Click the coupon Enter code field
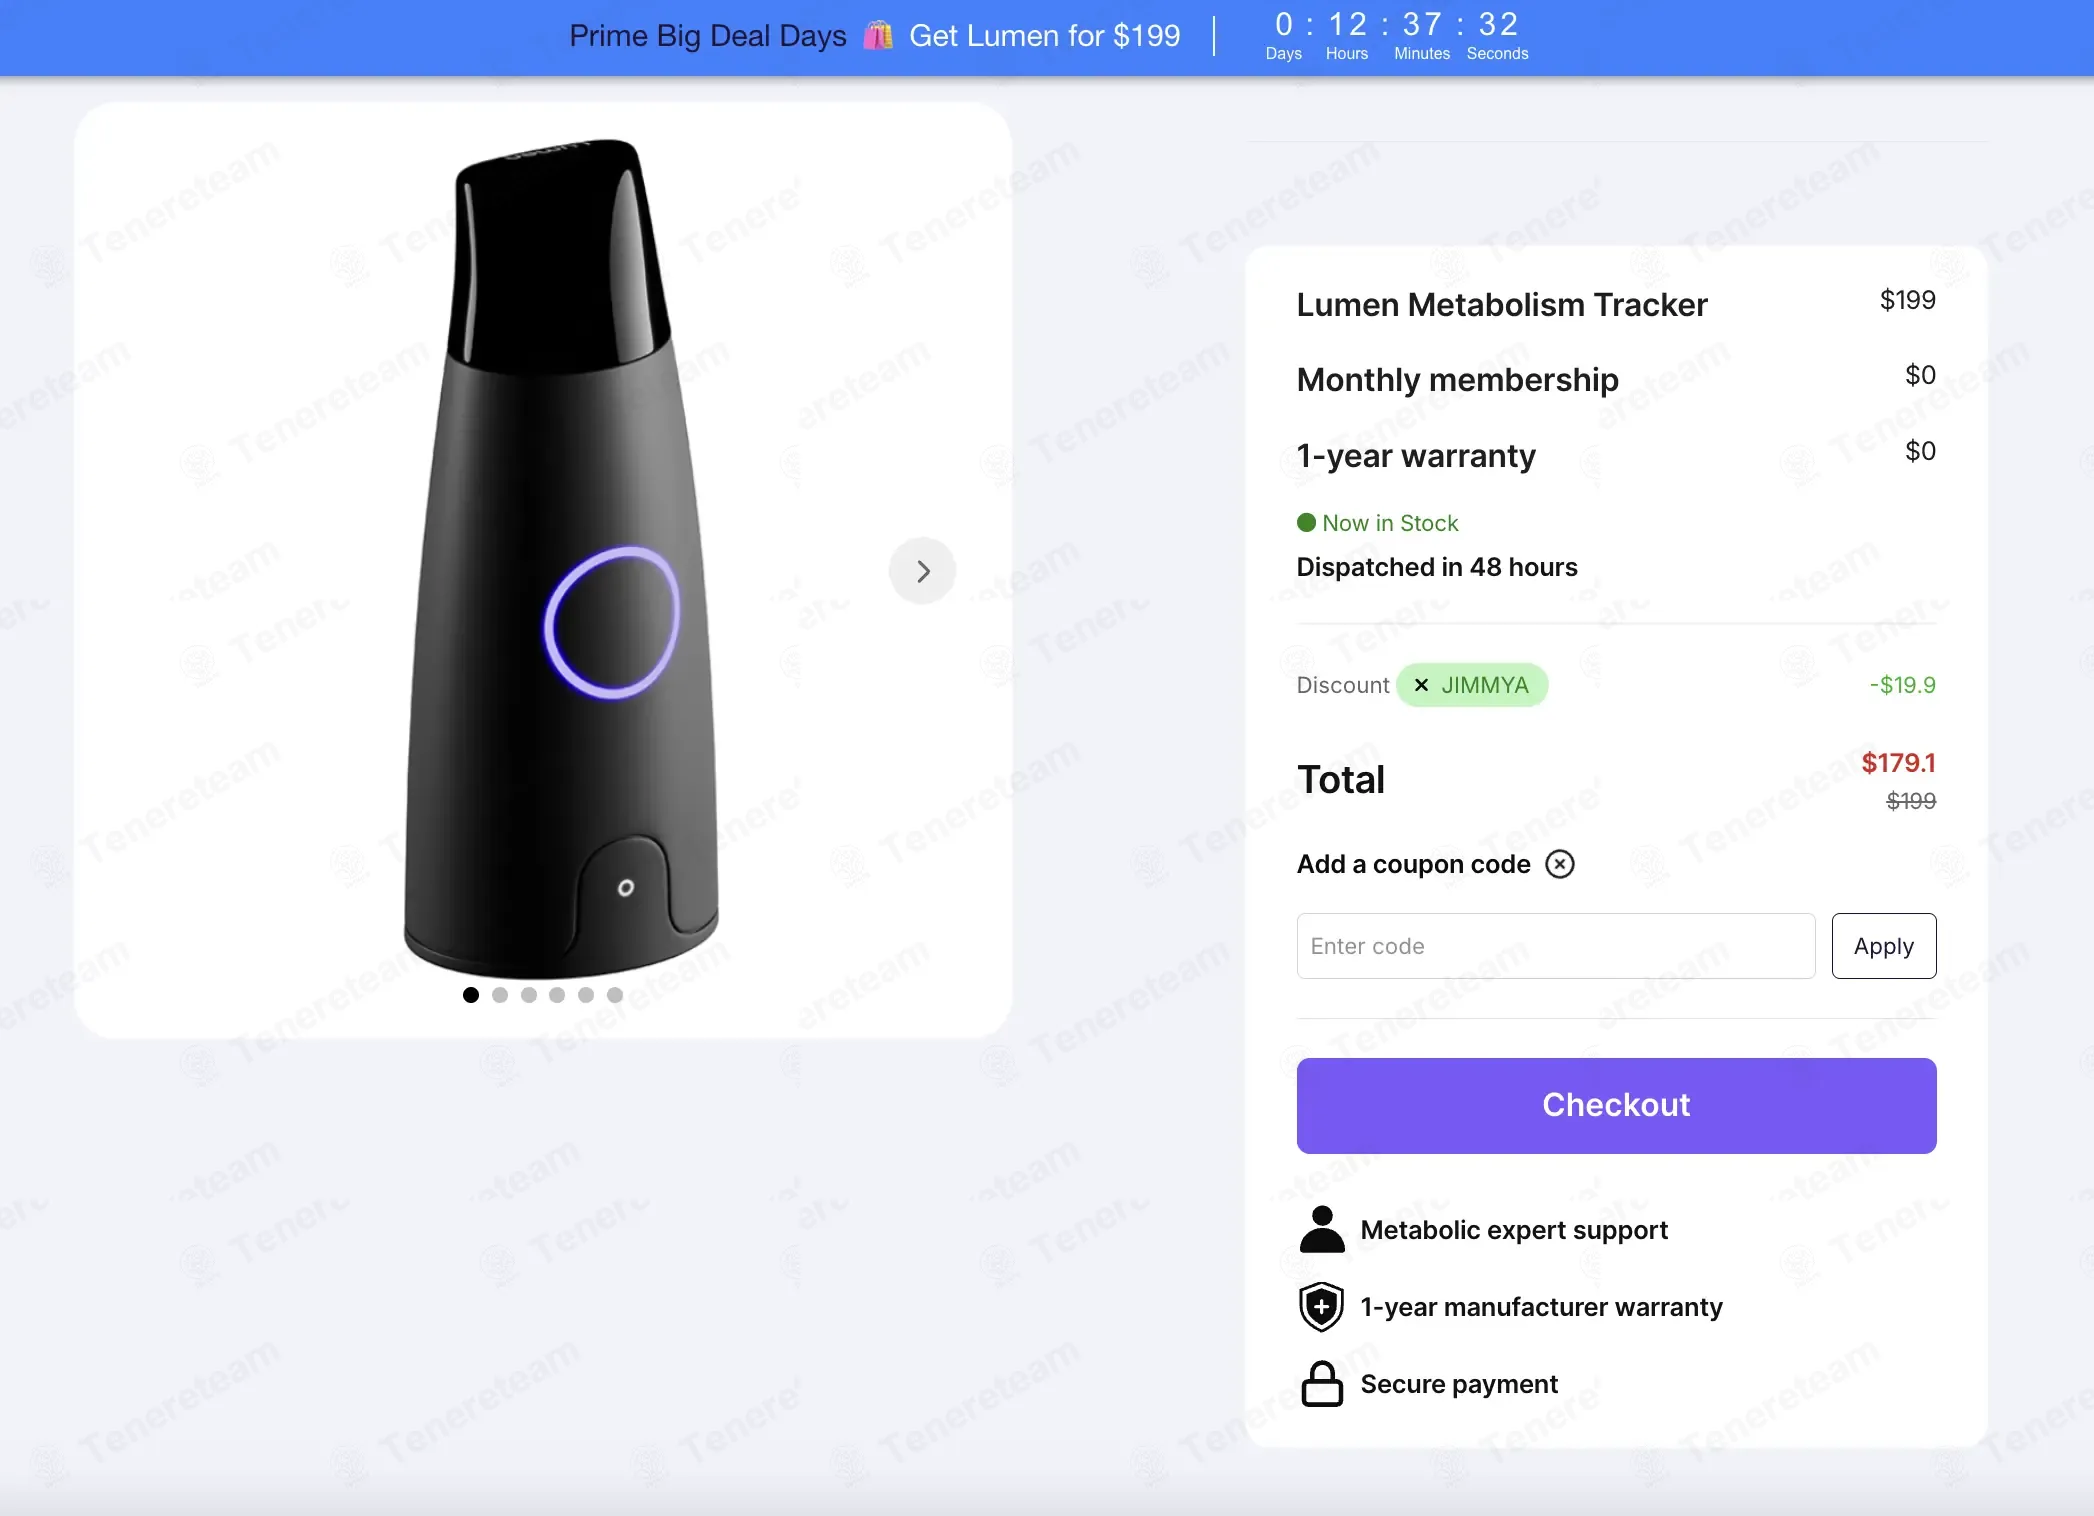 pos(1555,946)
